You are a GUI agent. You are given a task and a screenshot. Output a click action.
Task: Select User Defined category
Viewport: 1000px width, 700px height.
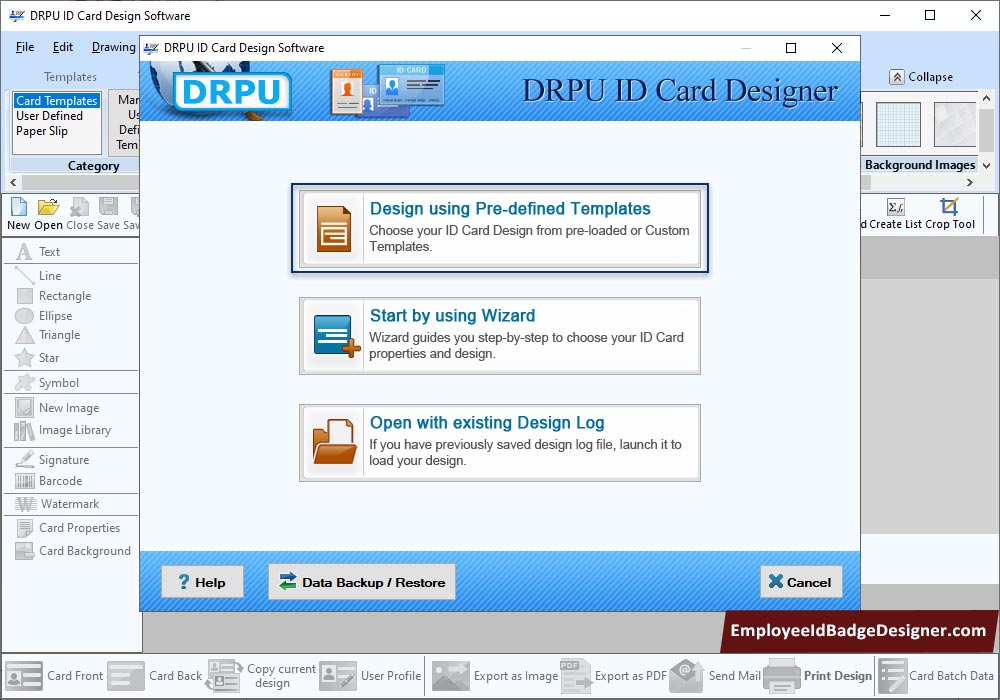pyautogui.click(x=49, y=116)
